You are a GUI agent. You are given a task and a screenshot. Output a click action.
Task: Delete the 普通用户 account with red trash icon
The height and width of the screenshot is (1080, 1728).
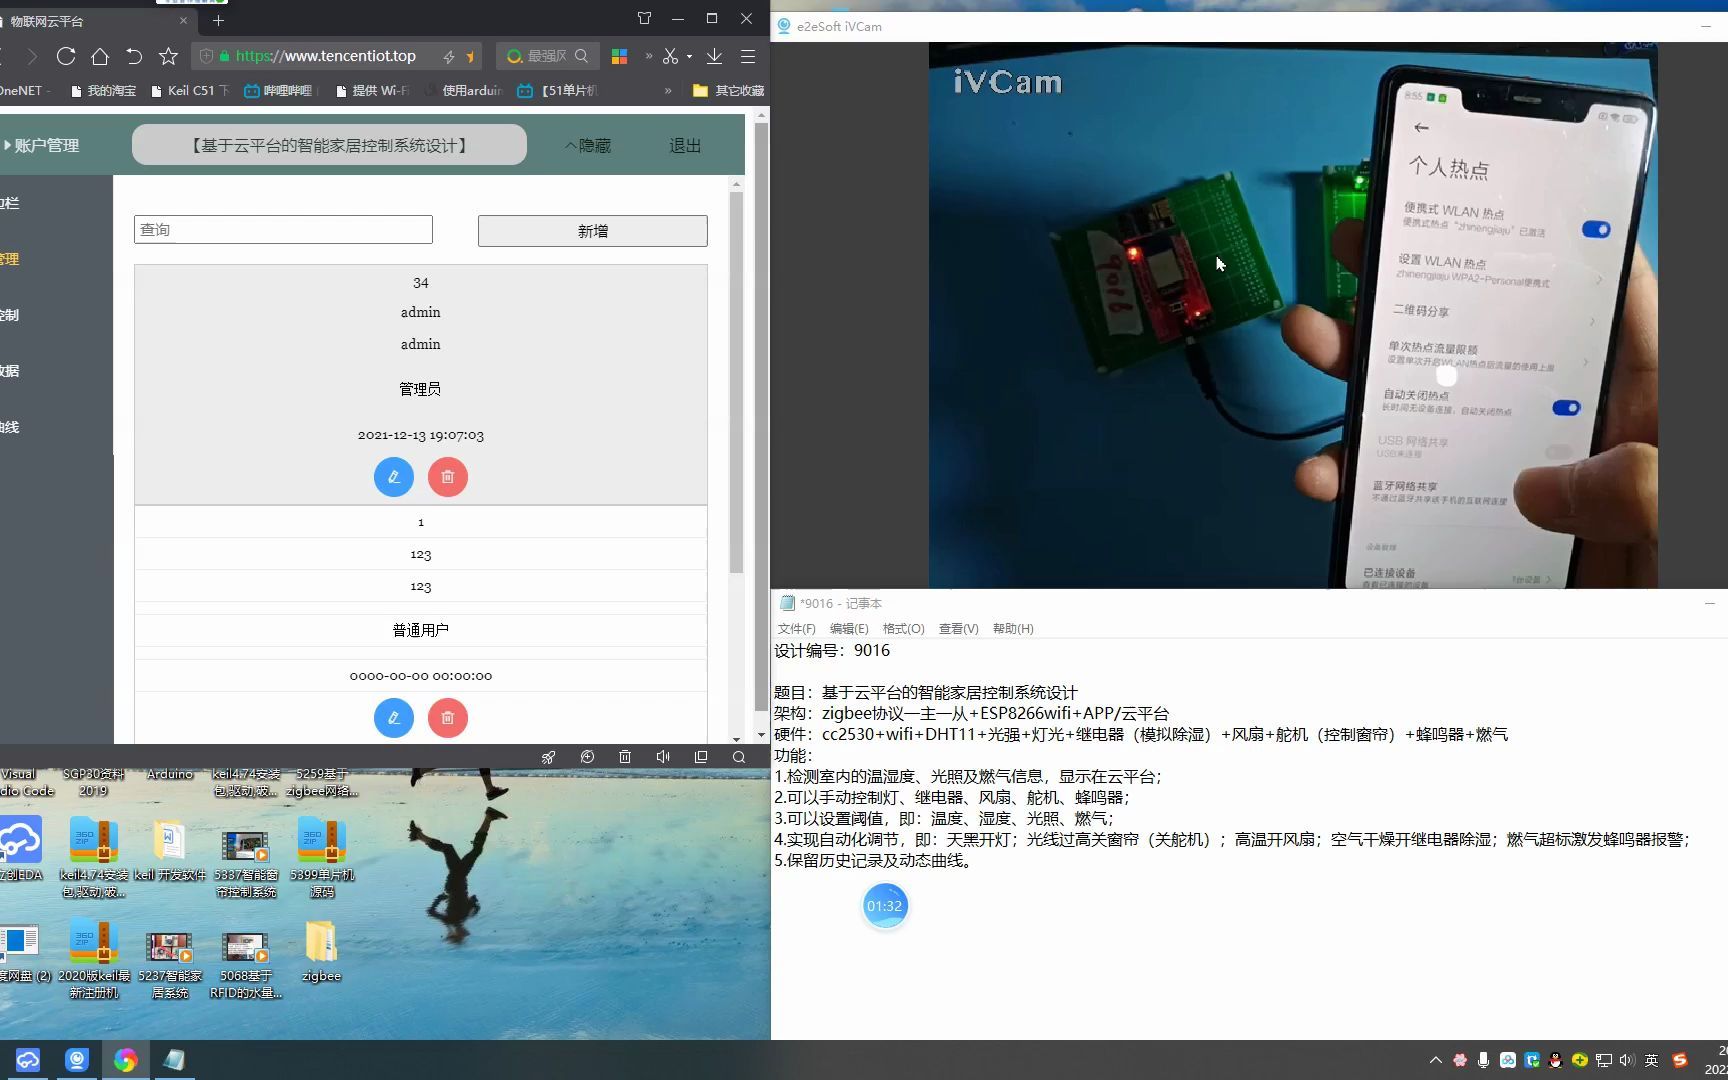coord(448,718)
